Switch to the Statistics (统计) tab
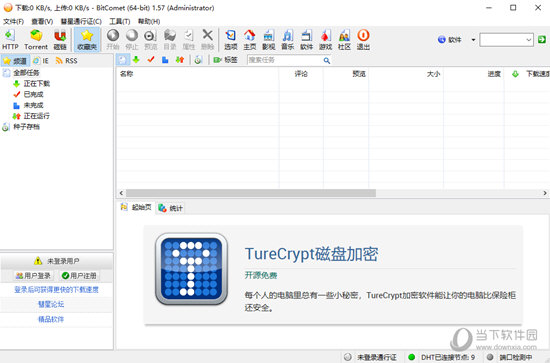Viewport: 550px width, 363px height. coord(170,208)
